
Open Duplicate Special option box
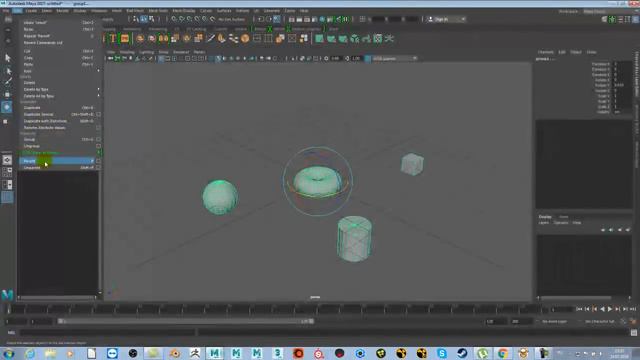(98, 114)
